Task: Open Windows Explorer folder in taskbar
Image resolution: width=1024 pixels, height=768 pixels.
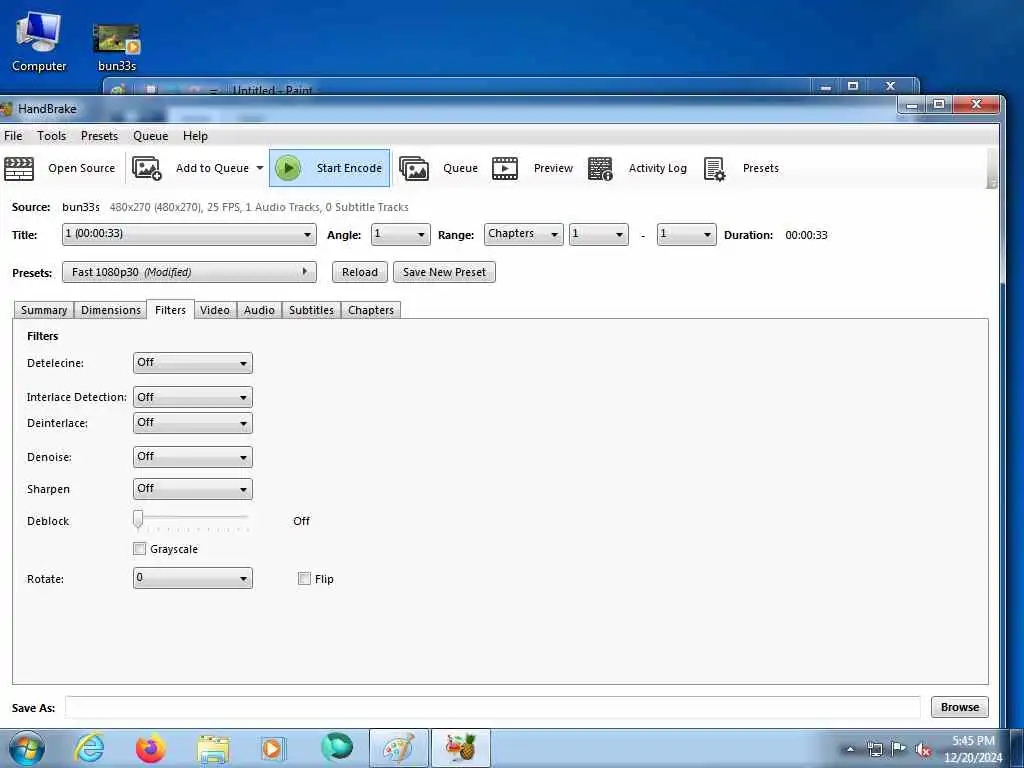Action: pyautogui.click(x=213, y=748)
